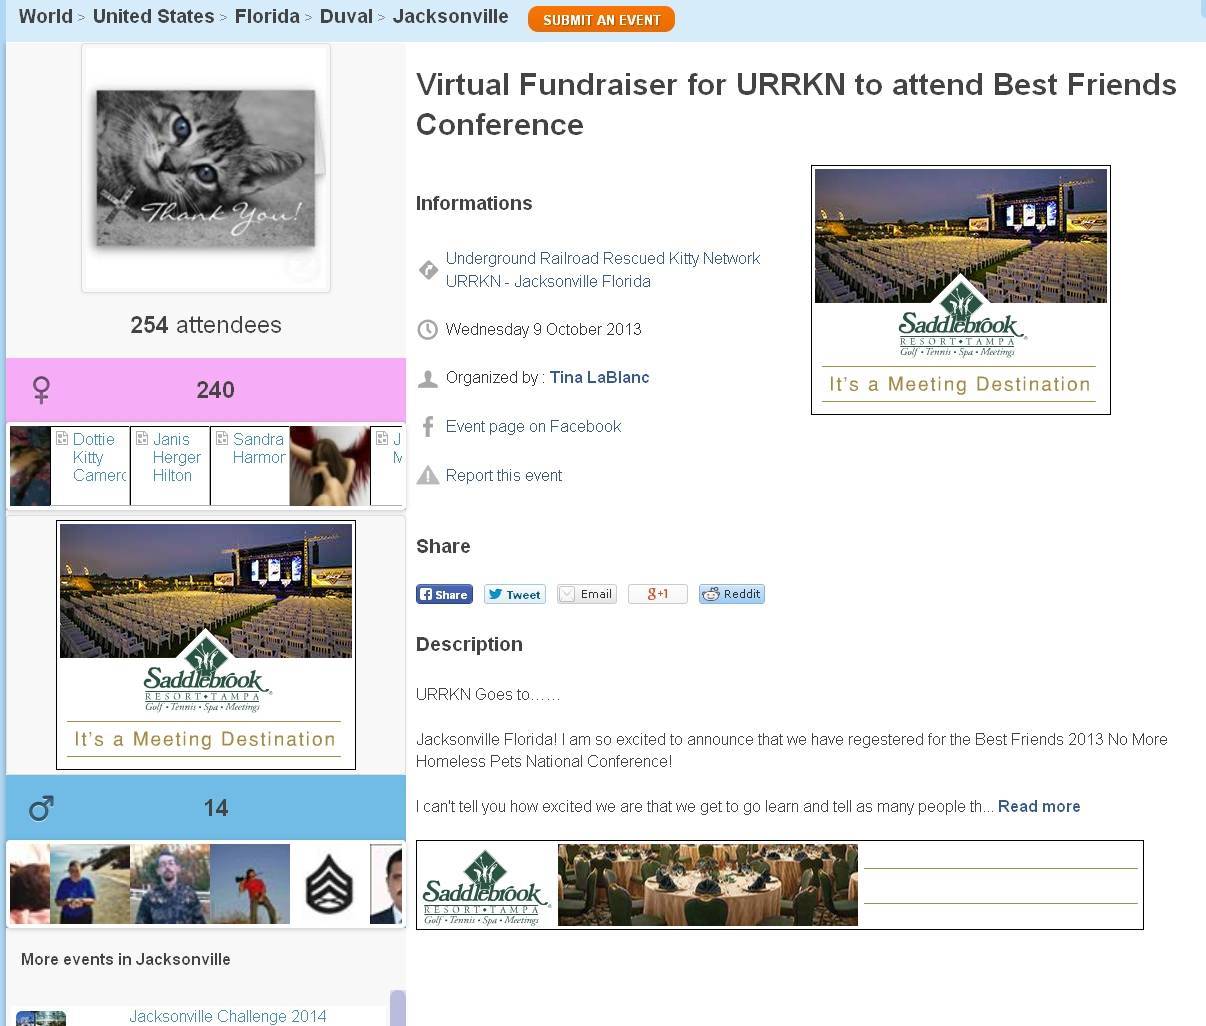Click the Facebook icon next to Event page
Image resolution: width=1206 pixels, height=1026 pixels.
[x=428, y=427]
